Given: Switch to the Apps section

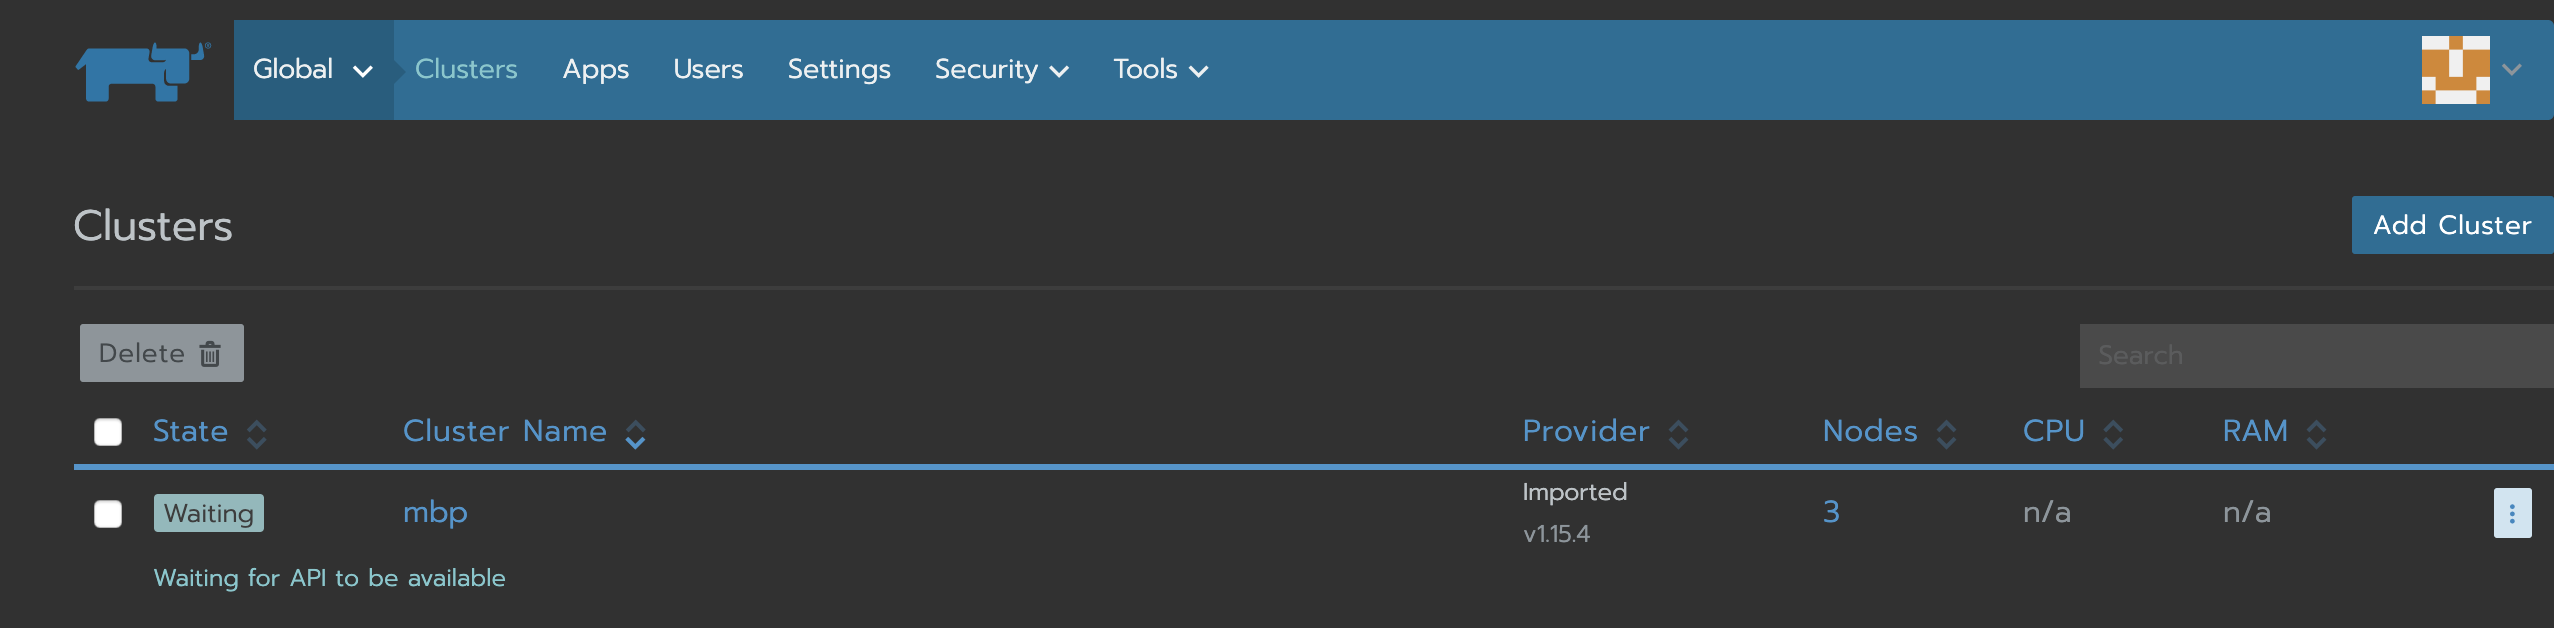Looking at the screenshot, I should (x=596, y=69).
